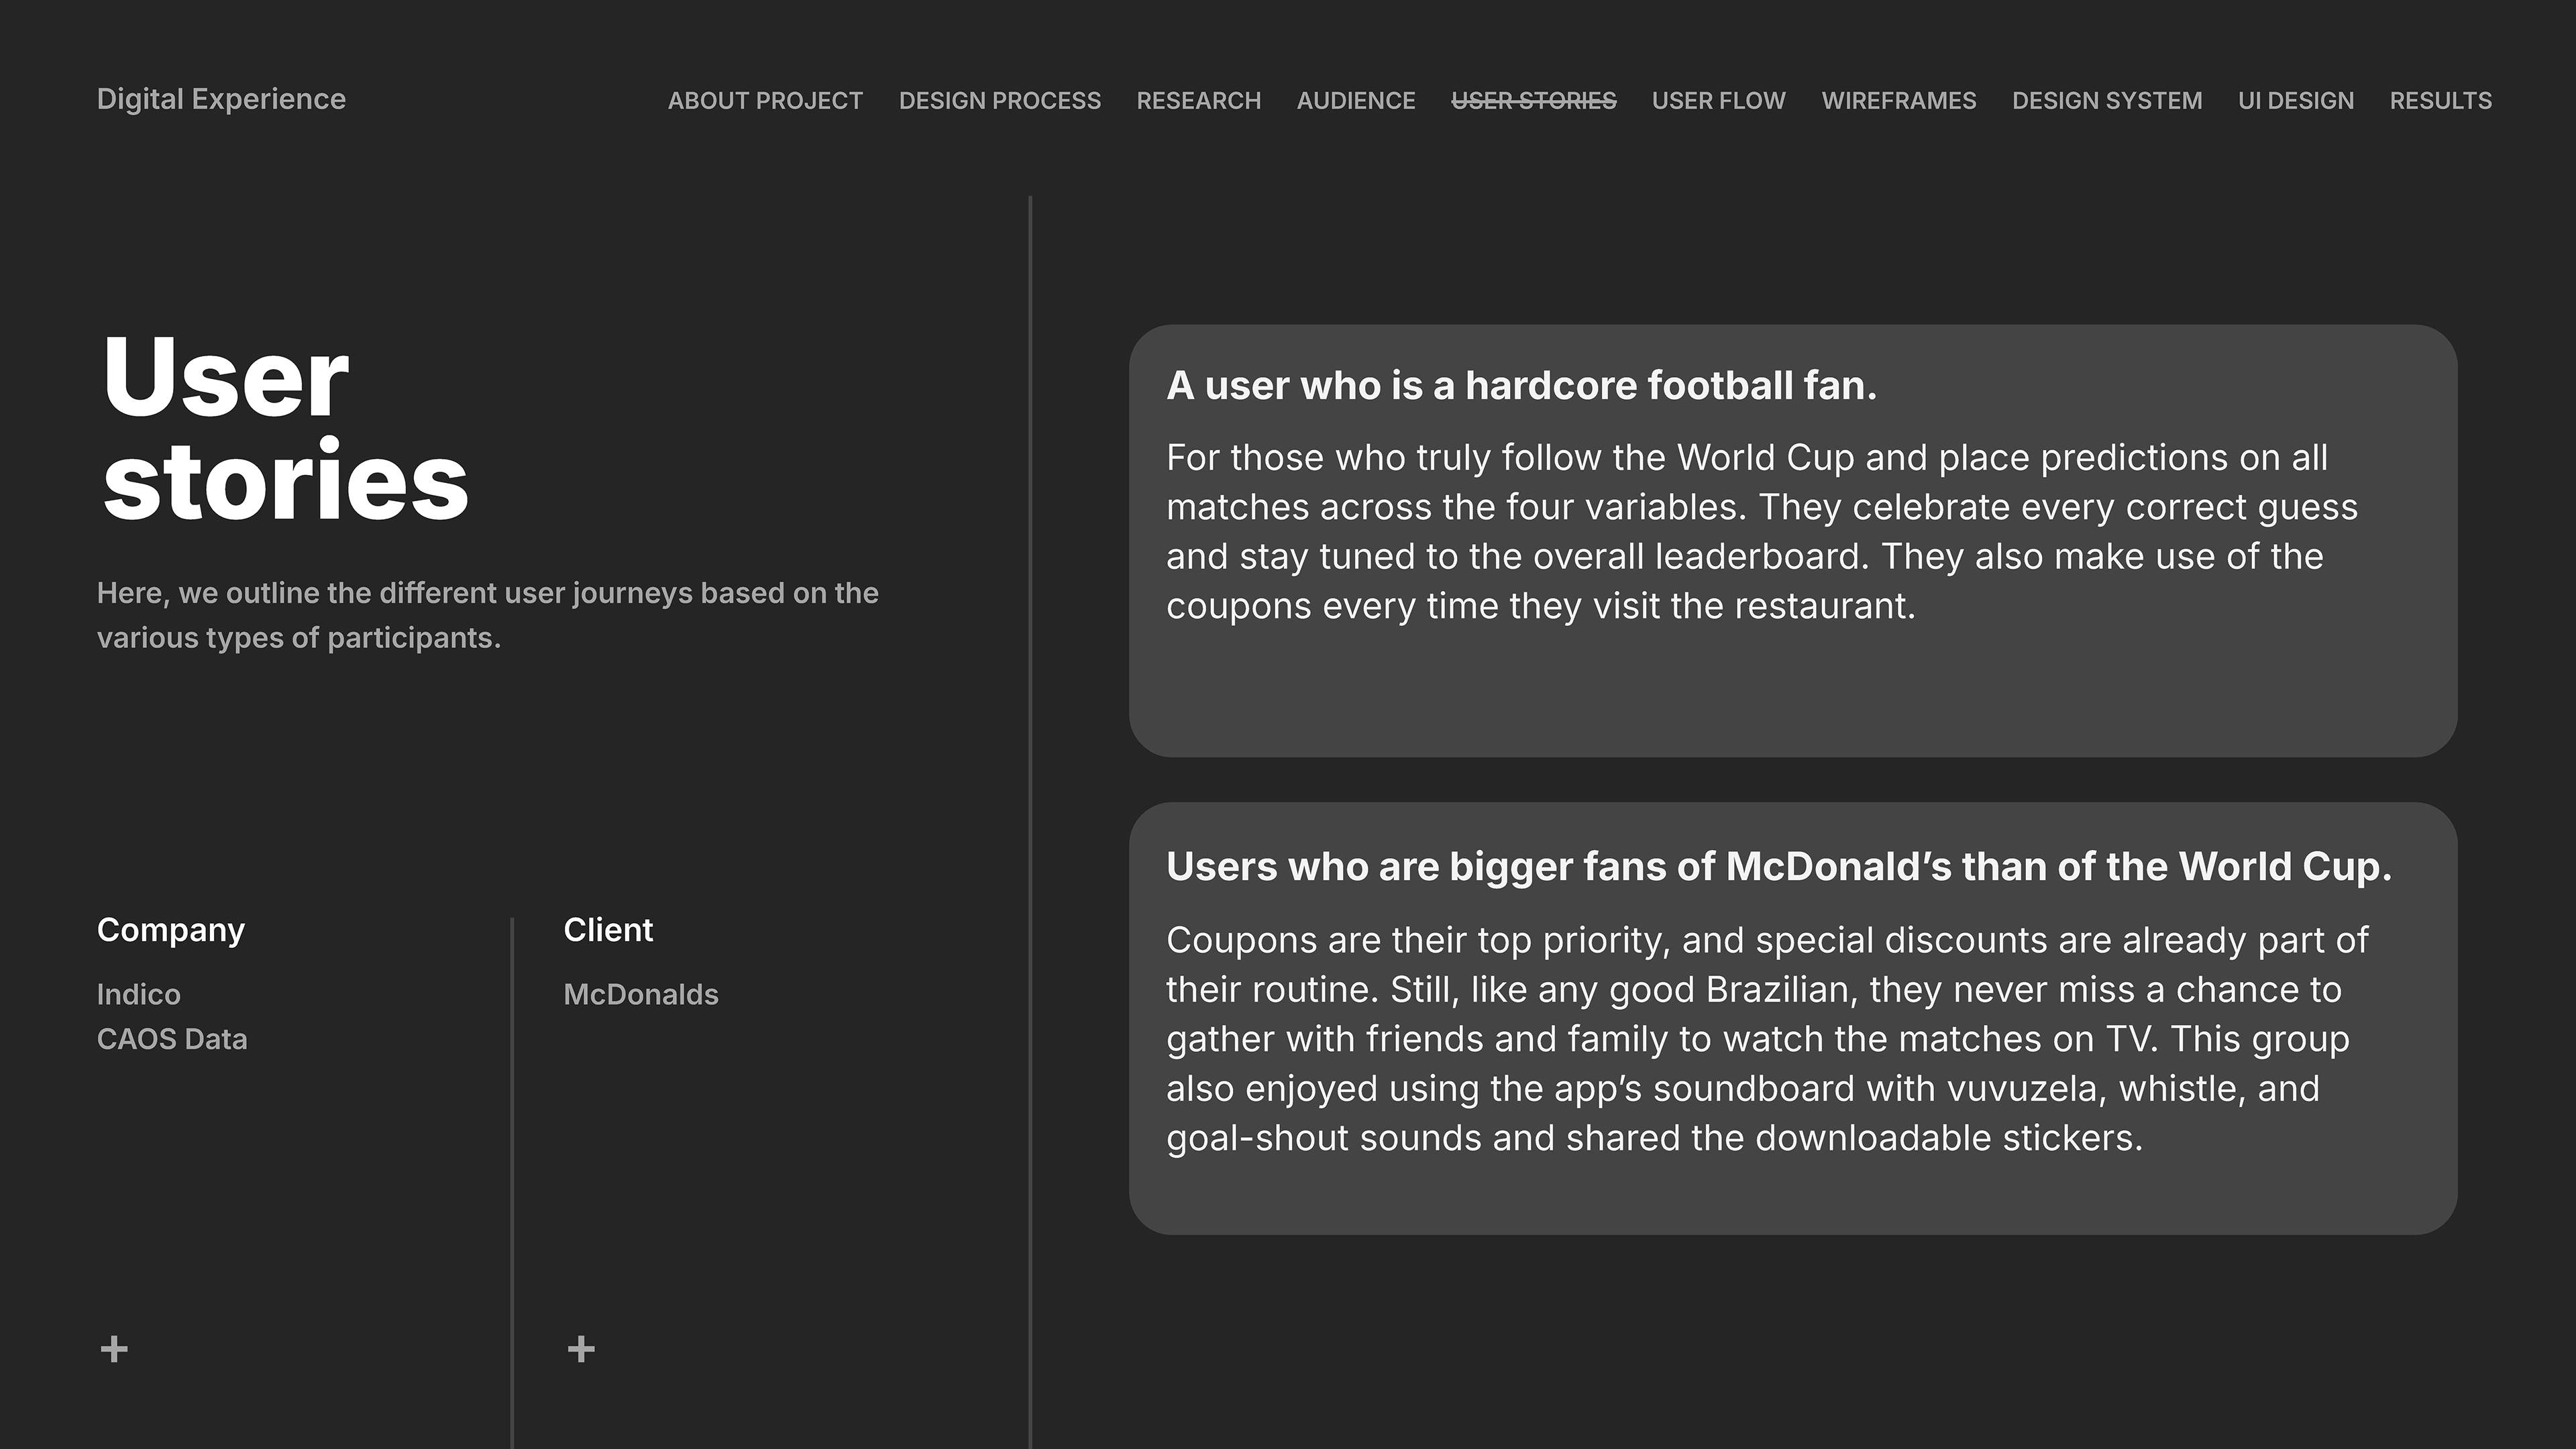Viewport: 2576px width, 1449px height.
Task: Open the About Project menu item
Action: [x=765, y=101]
